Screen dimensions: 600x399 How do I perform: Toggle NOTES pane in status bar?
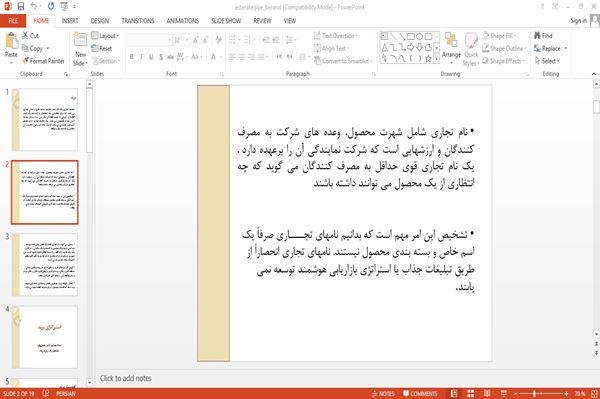pos(383,394)
